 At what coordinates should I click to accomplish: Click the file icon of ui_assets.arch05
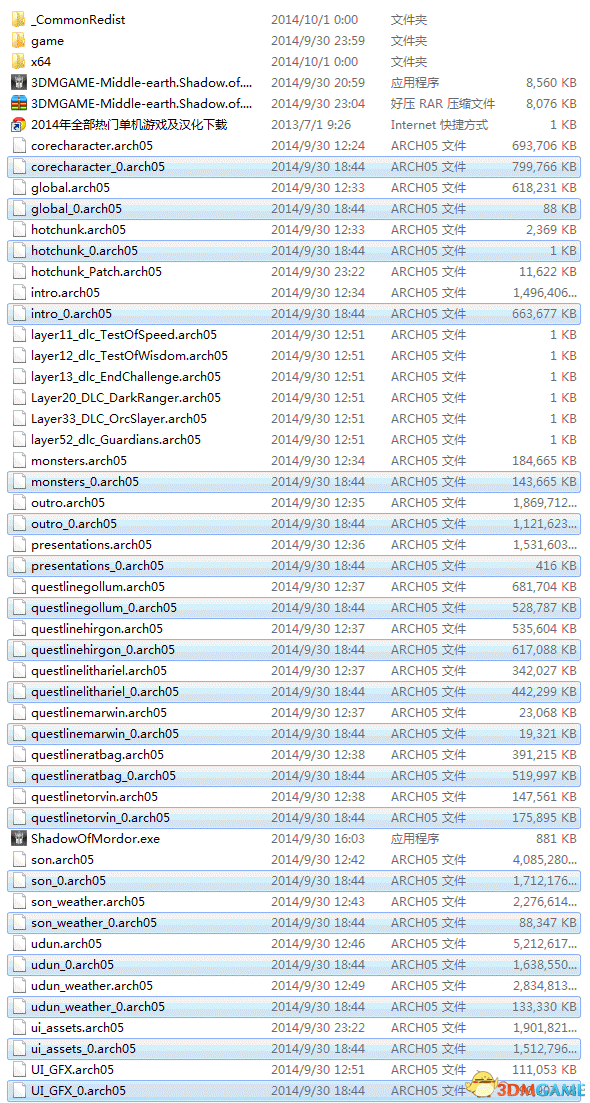(x=18, y=1028)
